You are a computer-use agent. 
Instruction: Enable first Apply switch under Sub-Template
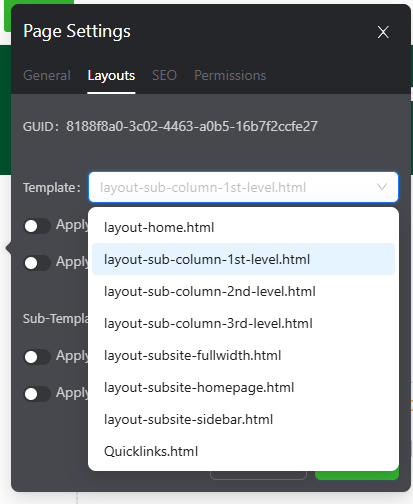37,357
